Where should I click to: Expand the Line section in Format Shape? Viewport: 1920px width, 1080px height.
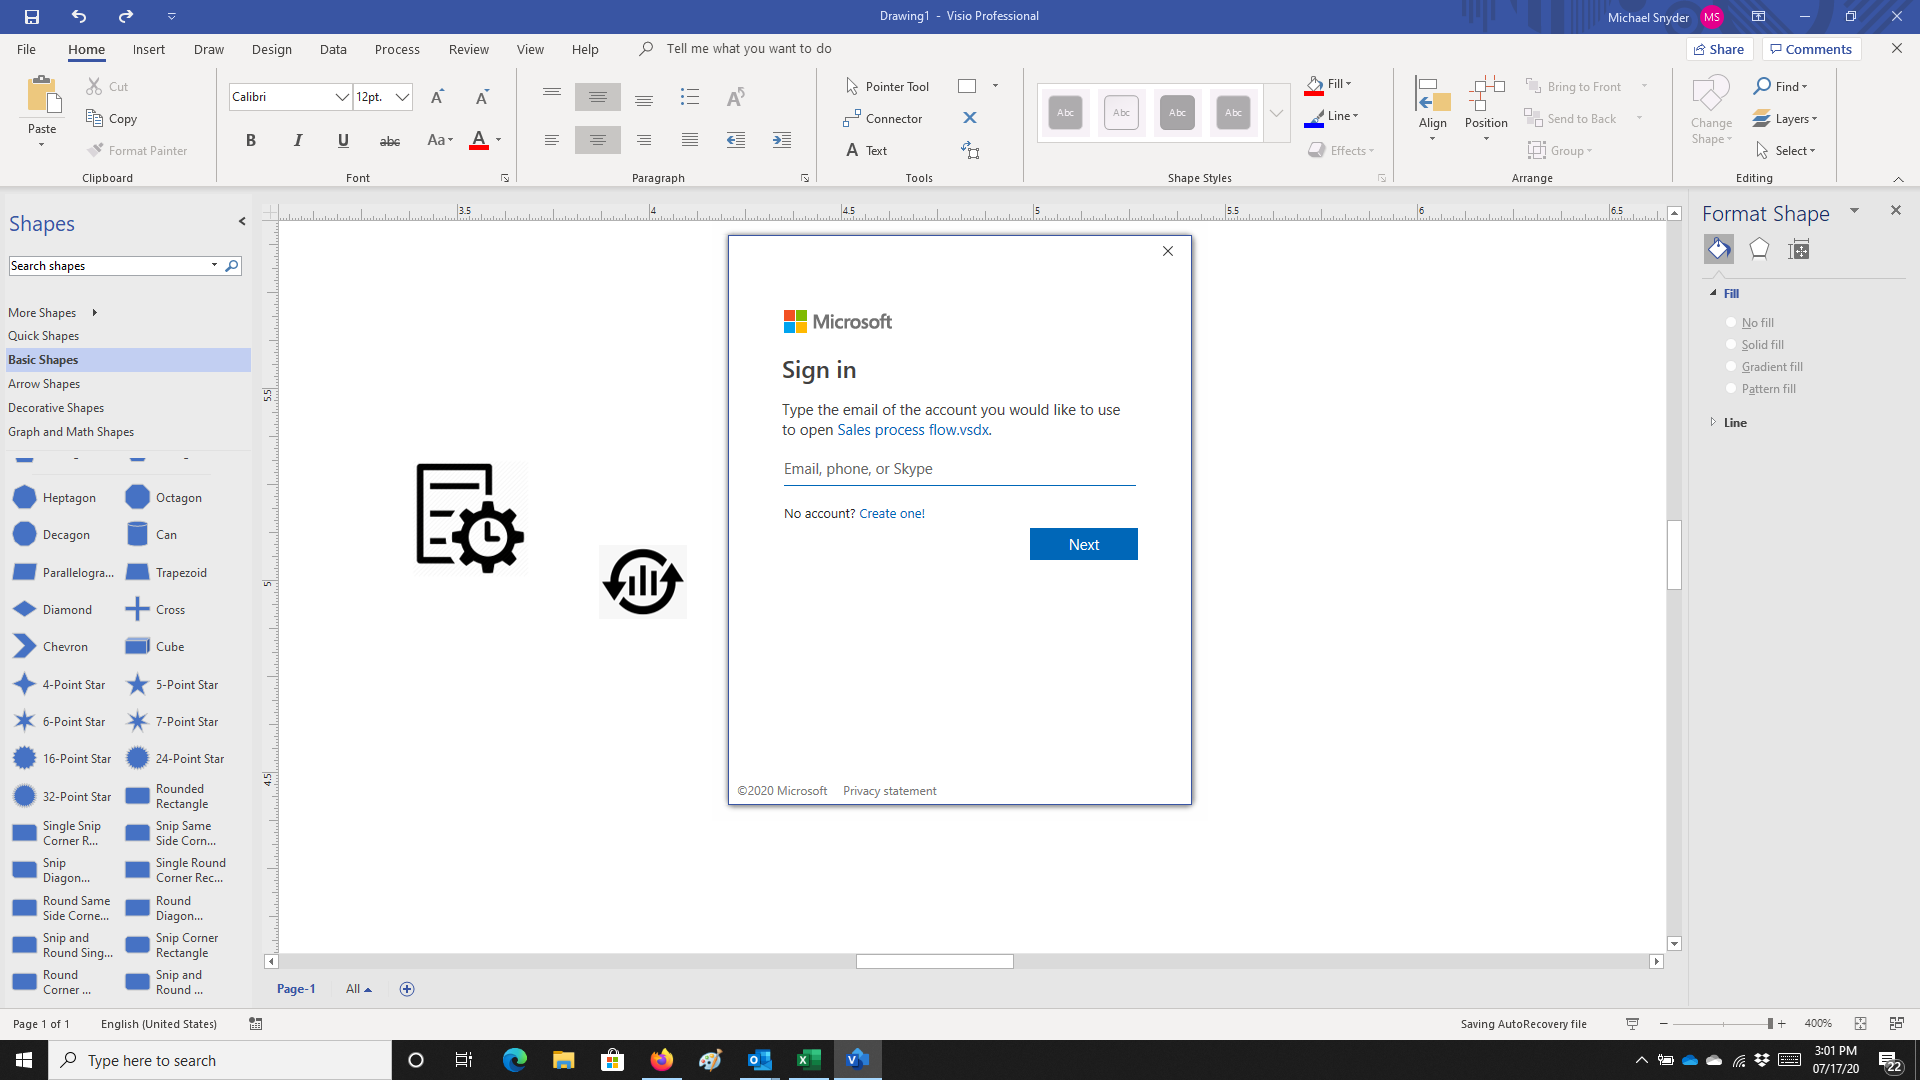pos(1713,422)
